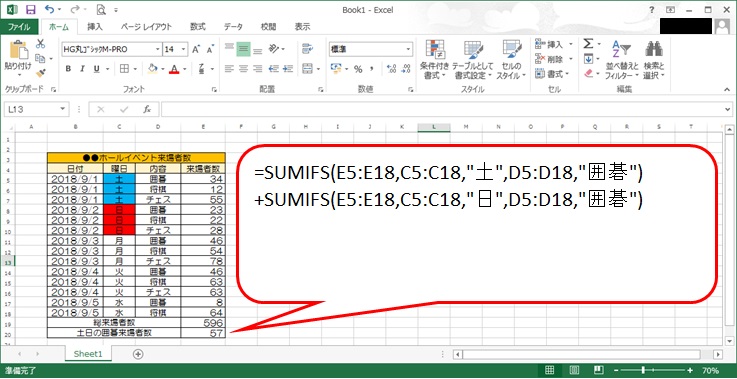Toggle the highlighted middle vertical alignment

243,48
